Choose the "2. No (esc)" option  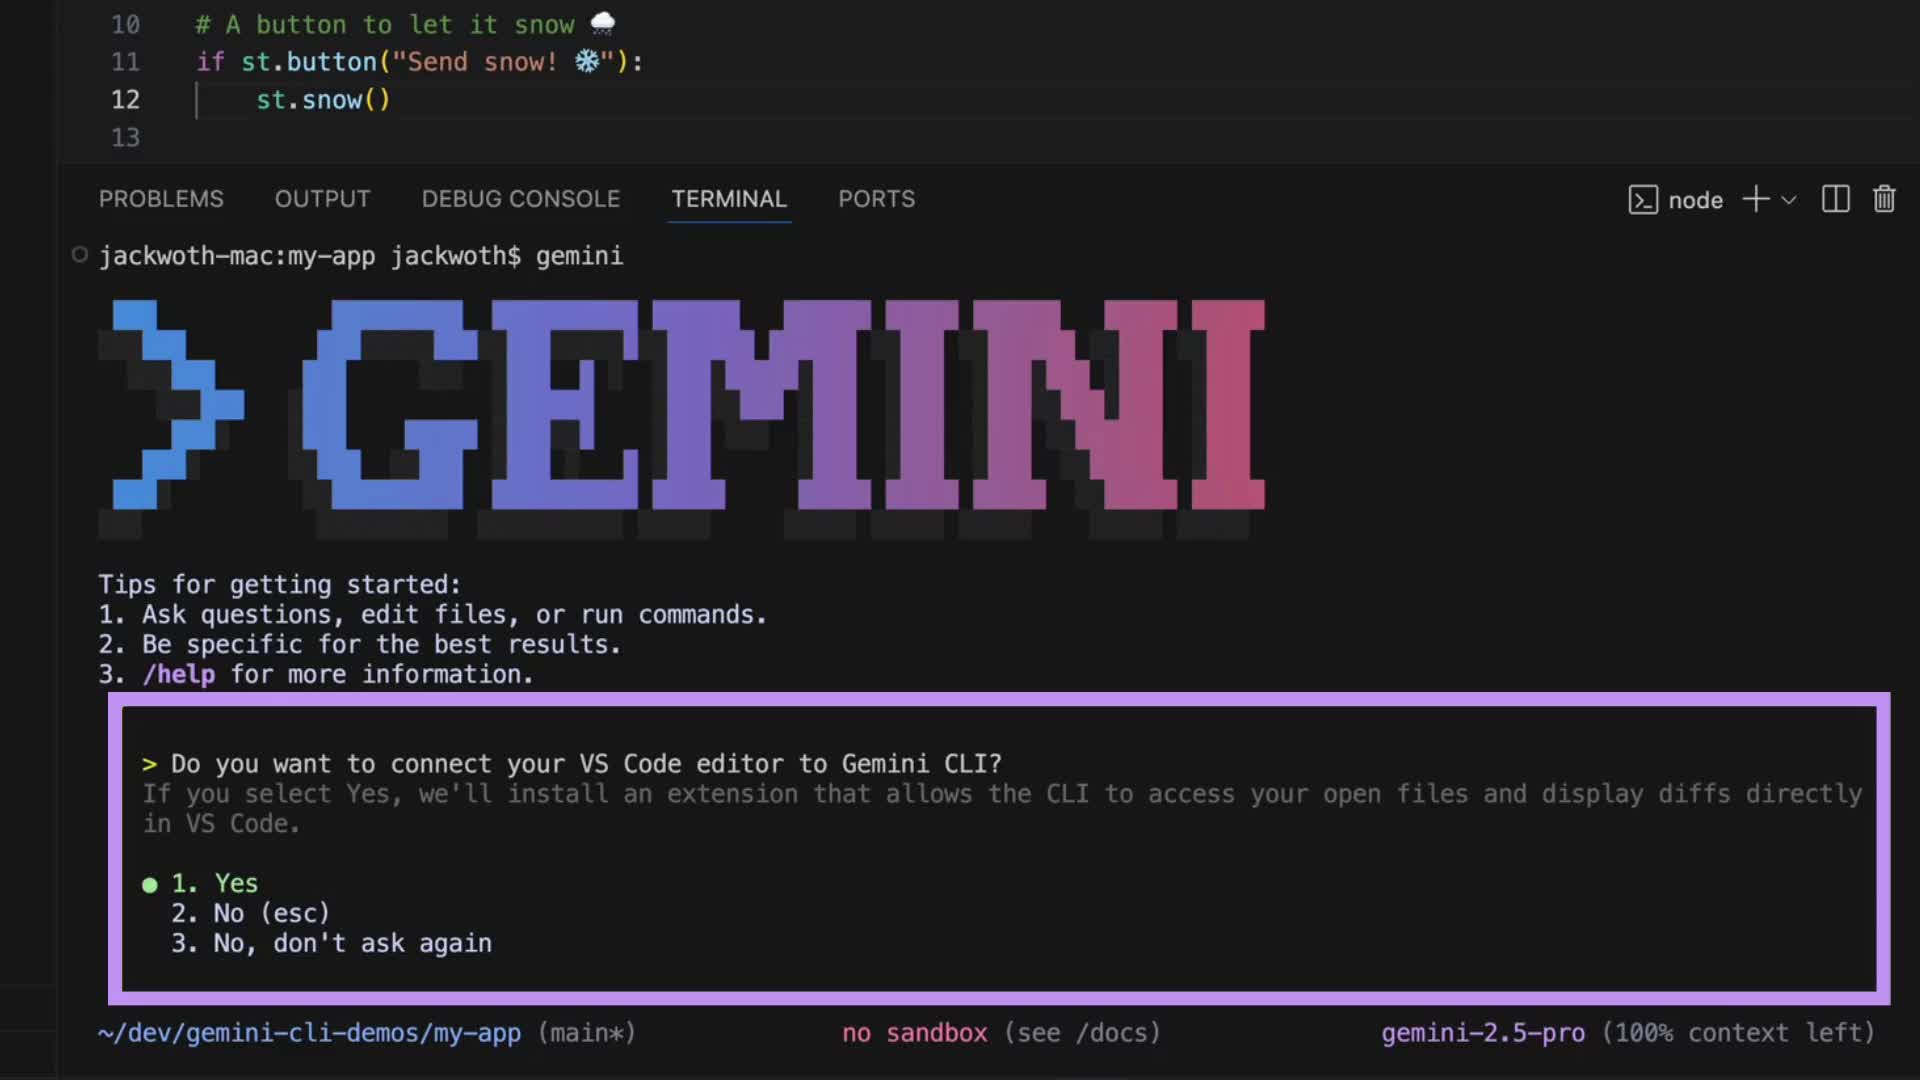click(x=250, y=914)
